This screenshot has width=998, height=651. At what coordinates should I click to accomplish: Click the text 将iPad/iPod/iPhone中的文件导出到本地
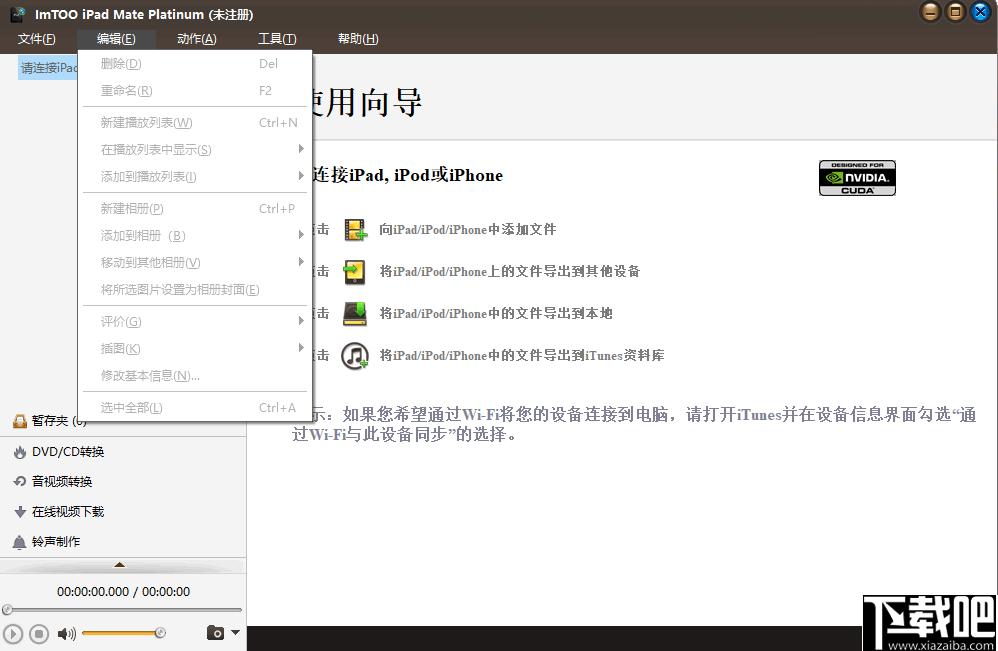[496, 314]
